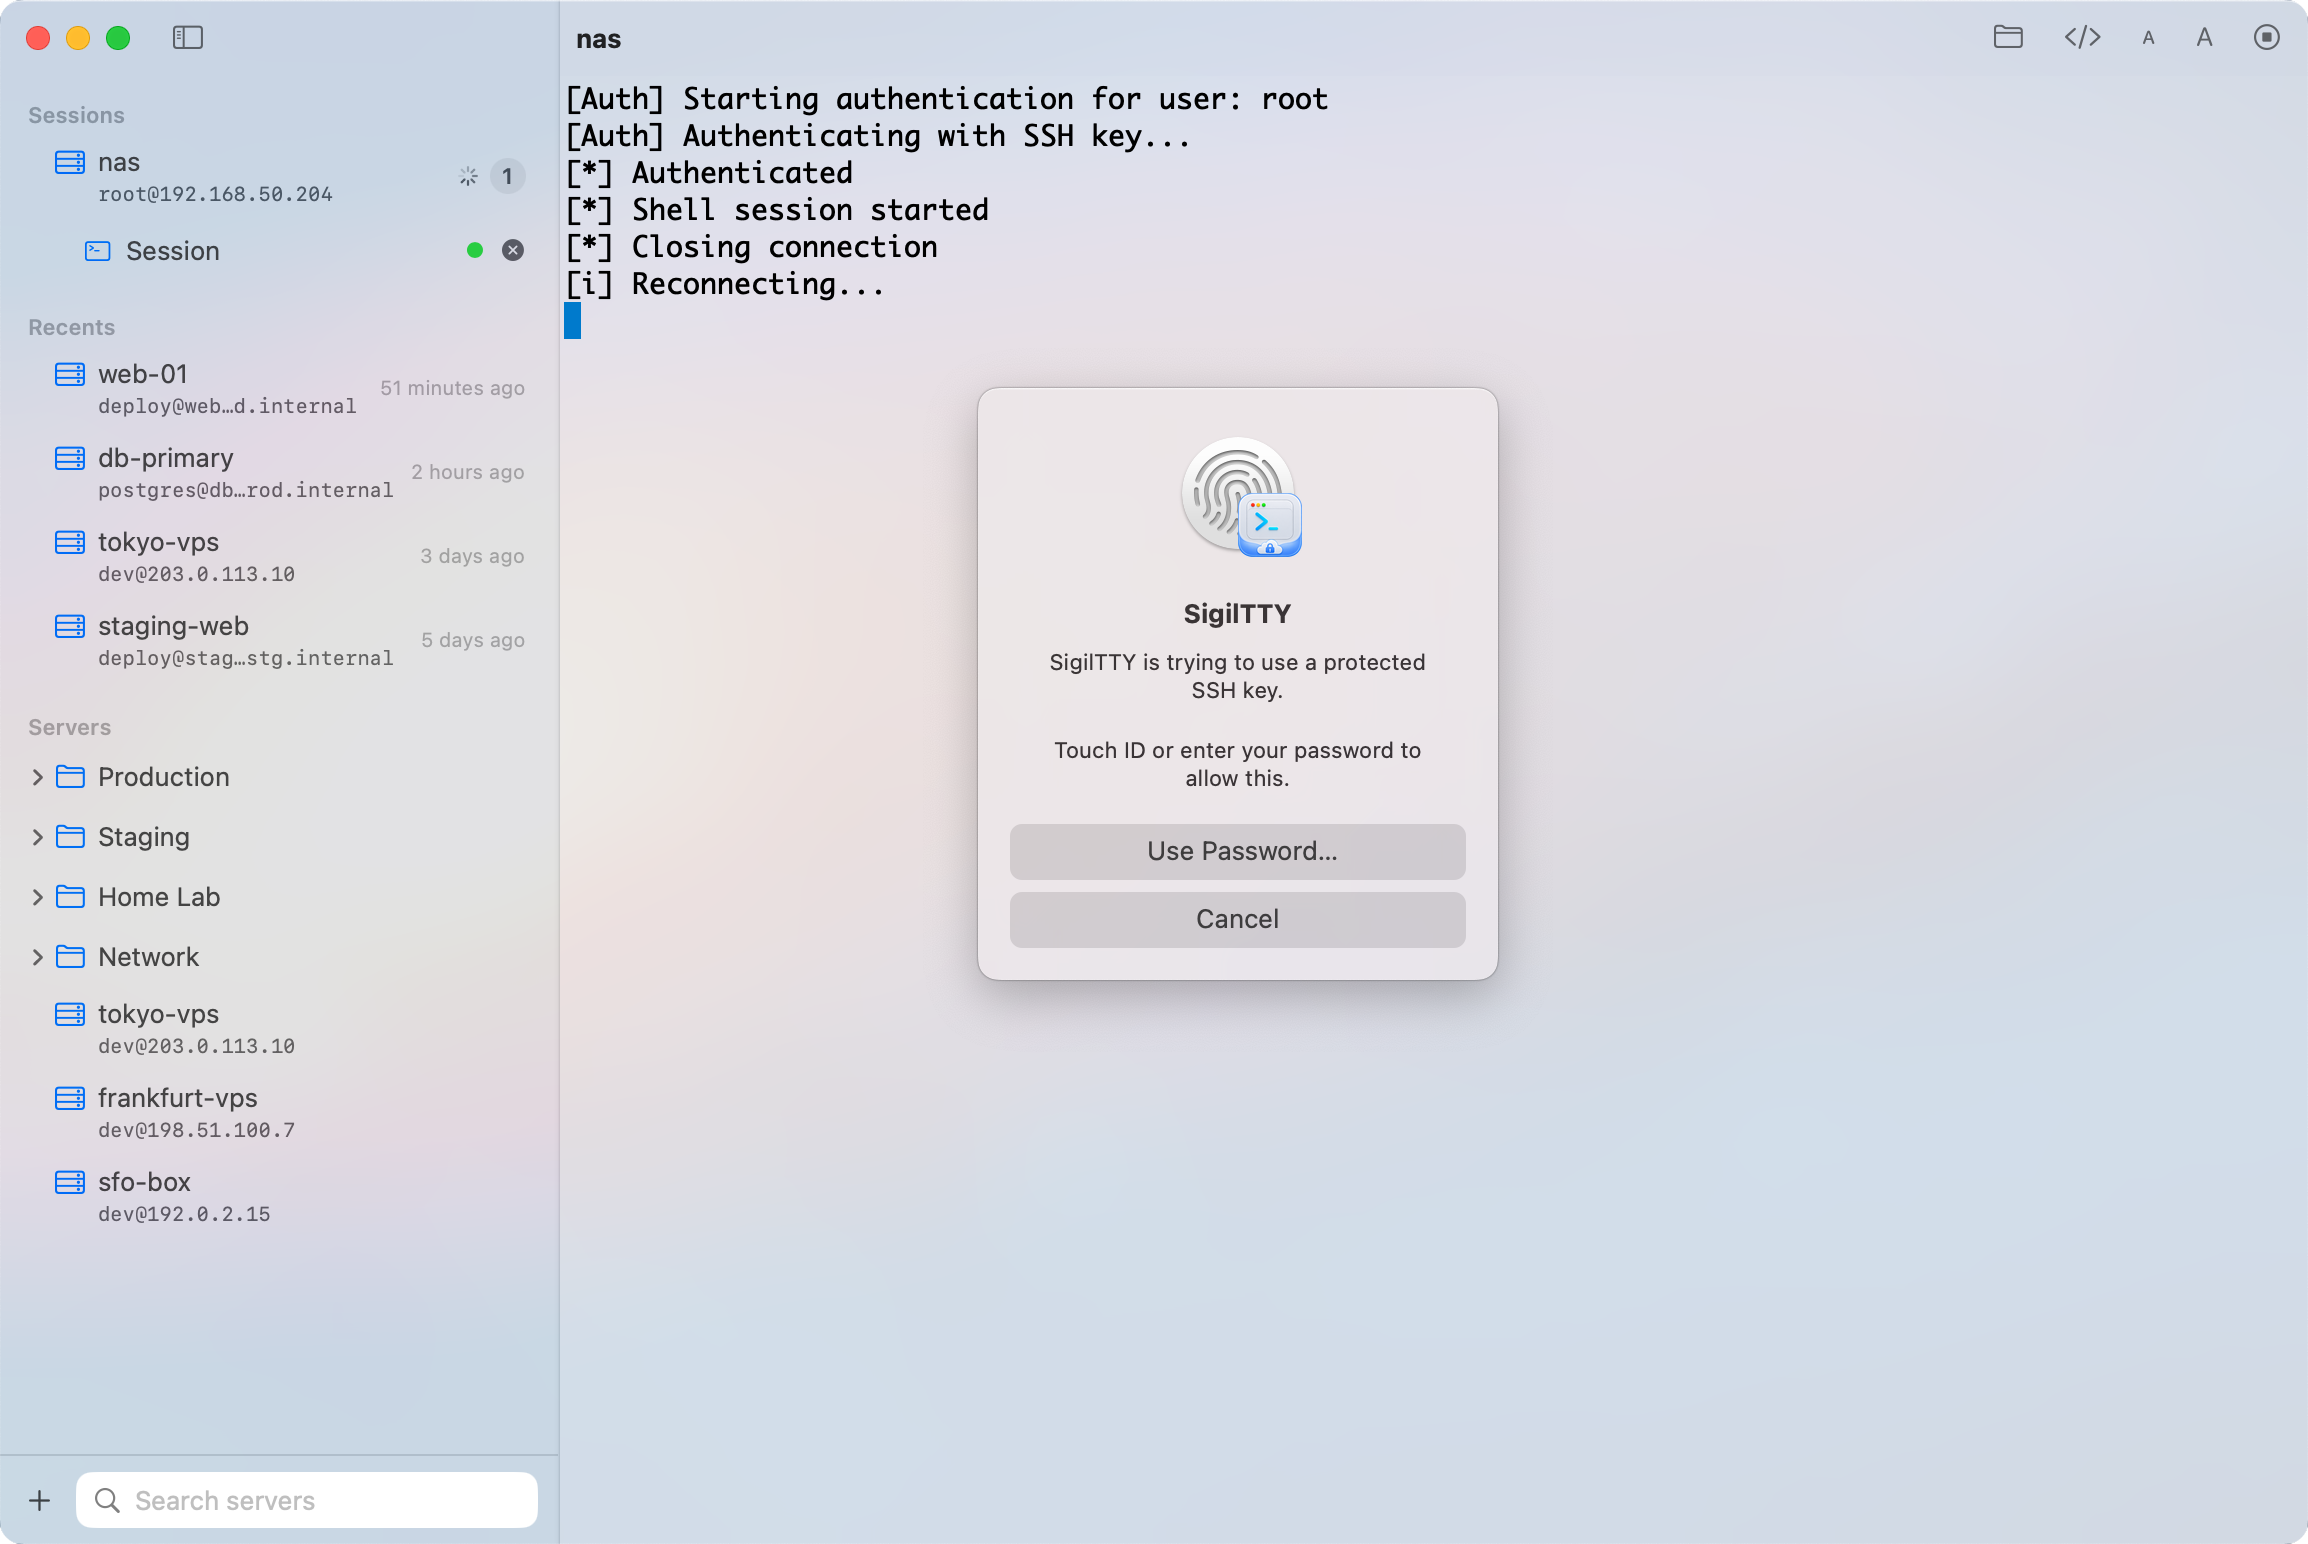Image resolution: width=2308 pixels, height=1544 pixels.
Task: Click the terminal's blue cursor block
Action: [x=572, y=321]
